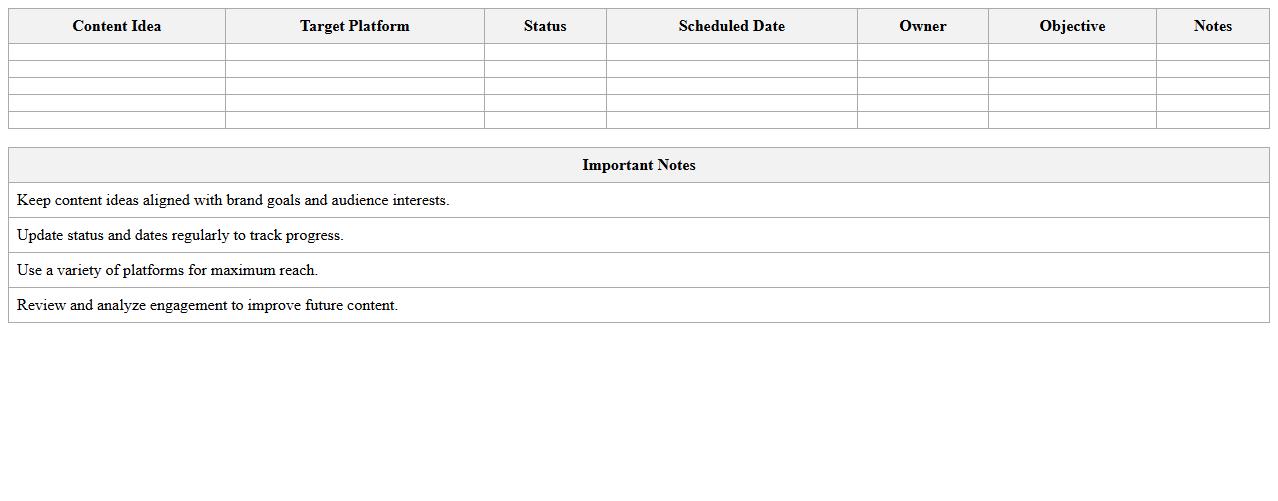Click the note about updating status and dates

(180, 235)
